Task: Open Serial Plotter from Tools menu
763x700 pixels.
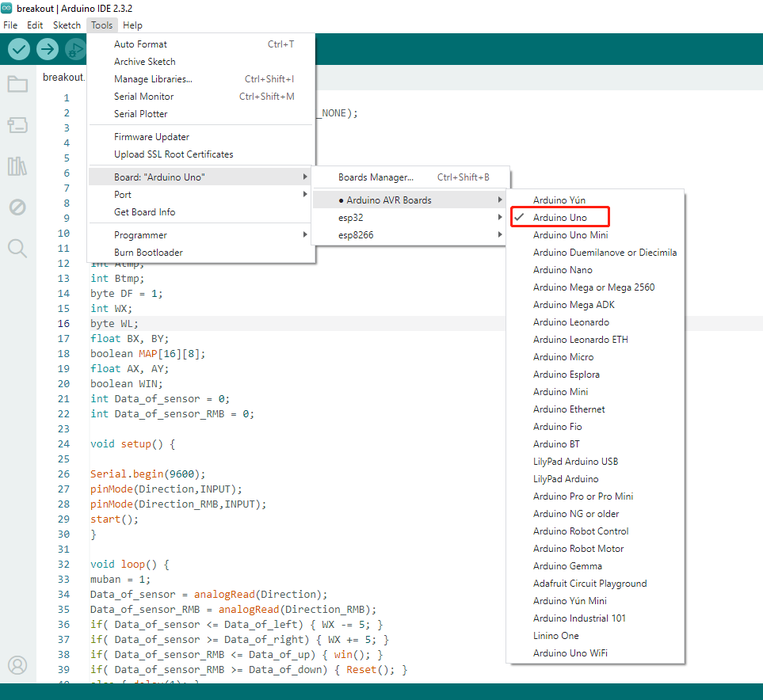Action: tap(202, 114)
